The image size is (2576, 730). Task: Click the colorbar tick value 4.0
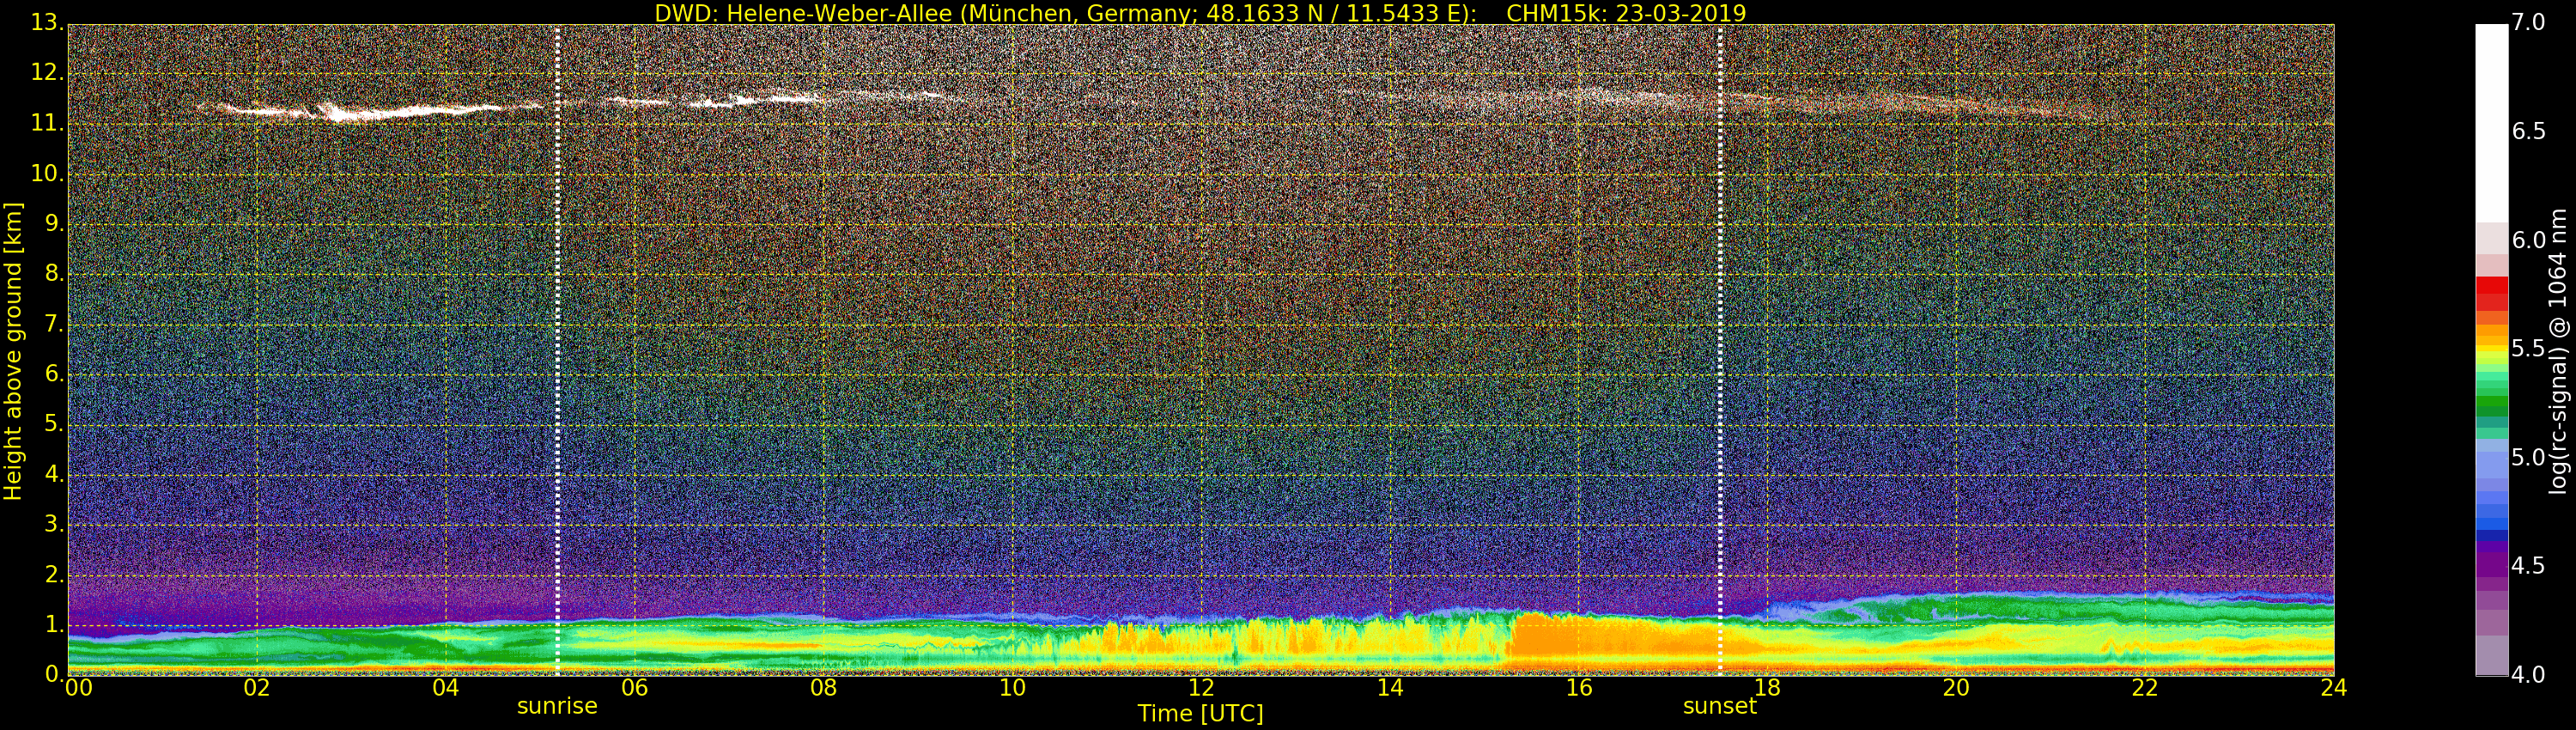point(2529,675)
